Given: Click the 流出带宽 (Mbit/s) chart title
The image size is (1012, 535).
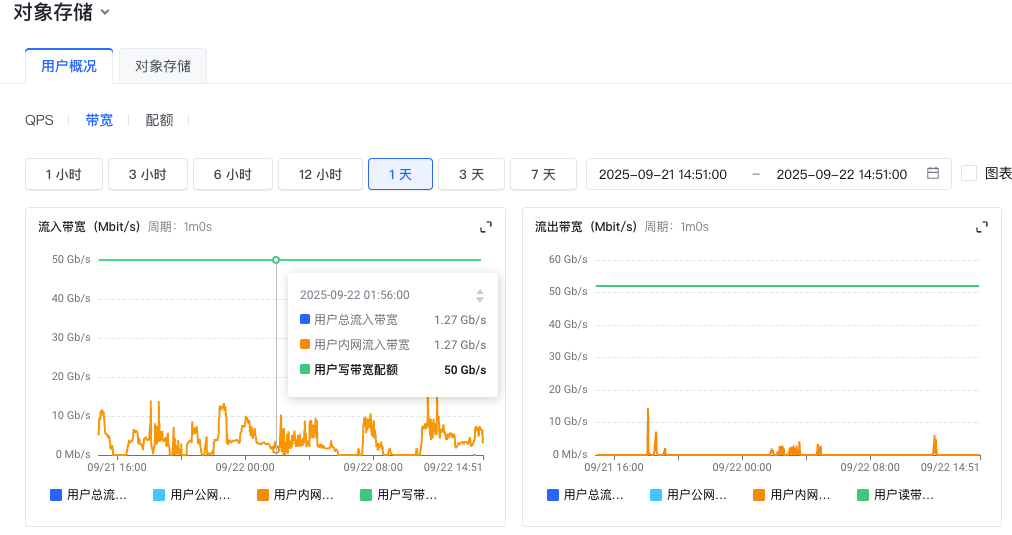Looking at the screenshot, I should tap(586, 227).
